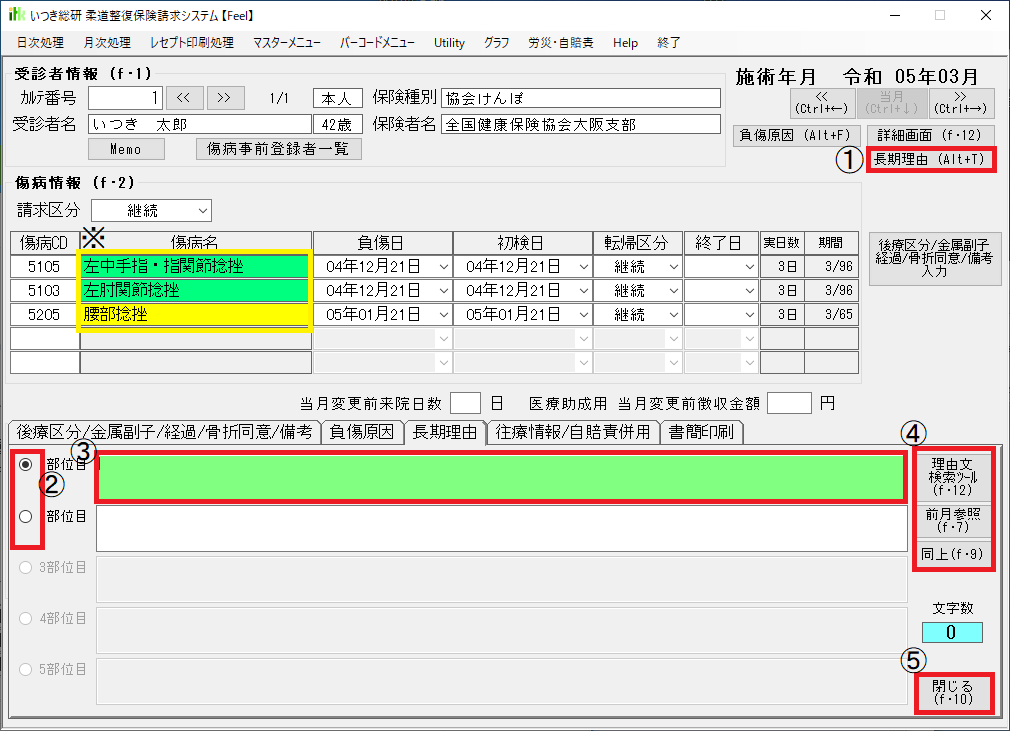This screenshot has height=731, width=1010.
Task: Click the previous patient << button
Action: [184, 98]
